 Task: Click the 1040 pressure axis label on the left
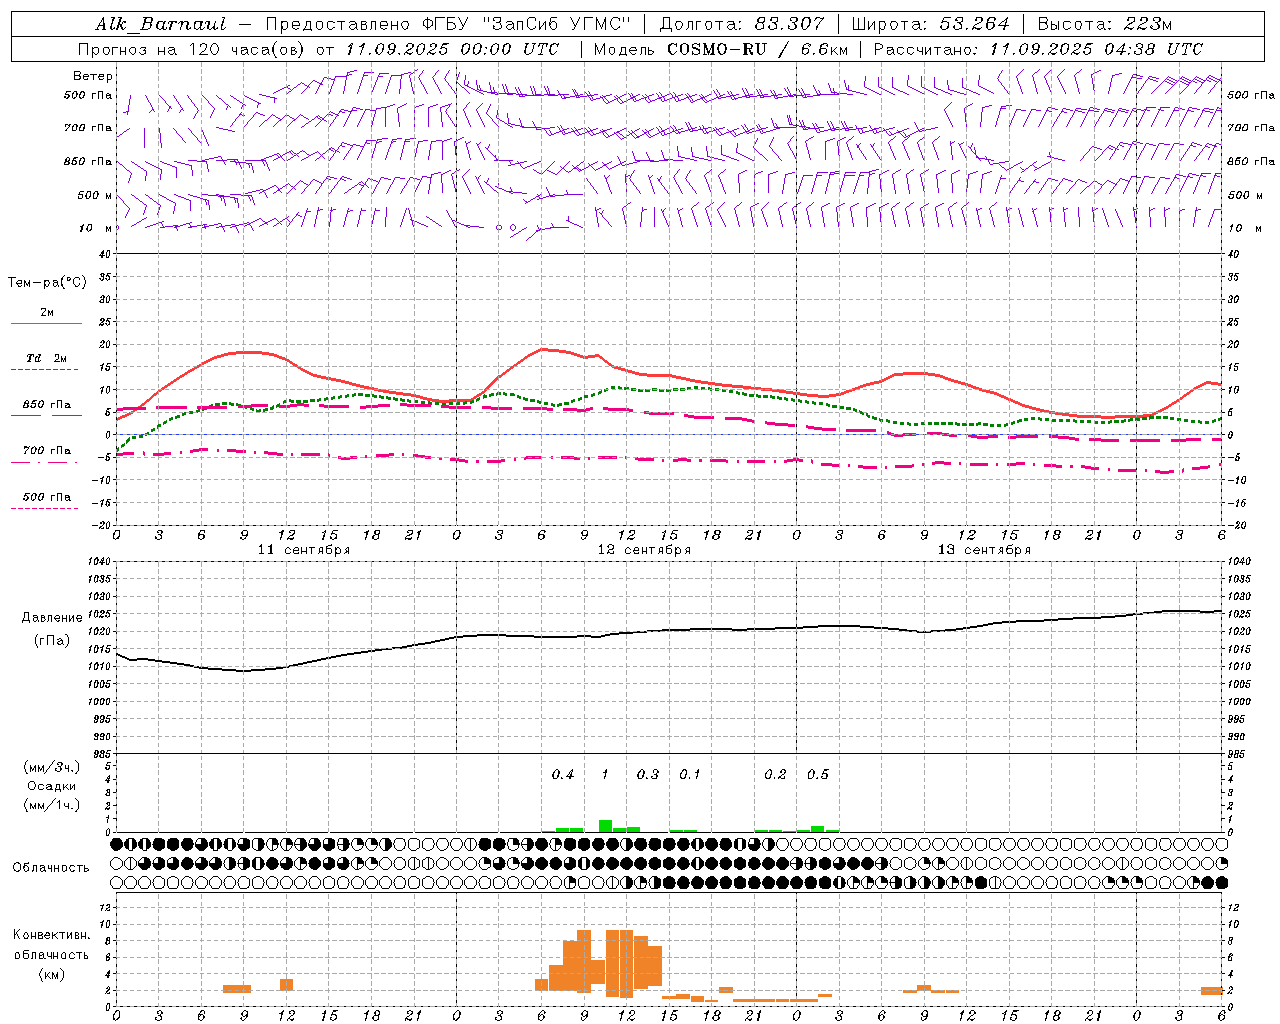pos(97,562)
